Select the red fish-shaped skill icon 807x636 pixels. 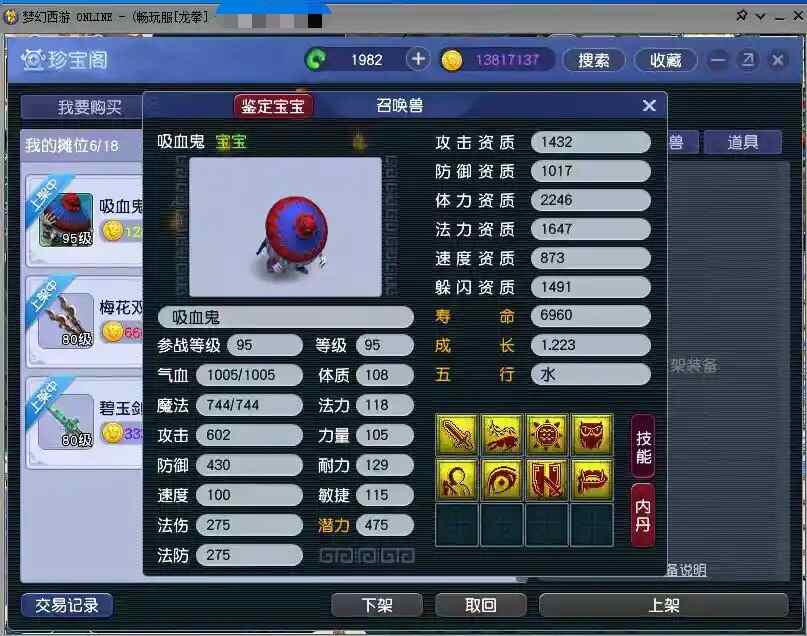tap(592, 480)
